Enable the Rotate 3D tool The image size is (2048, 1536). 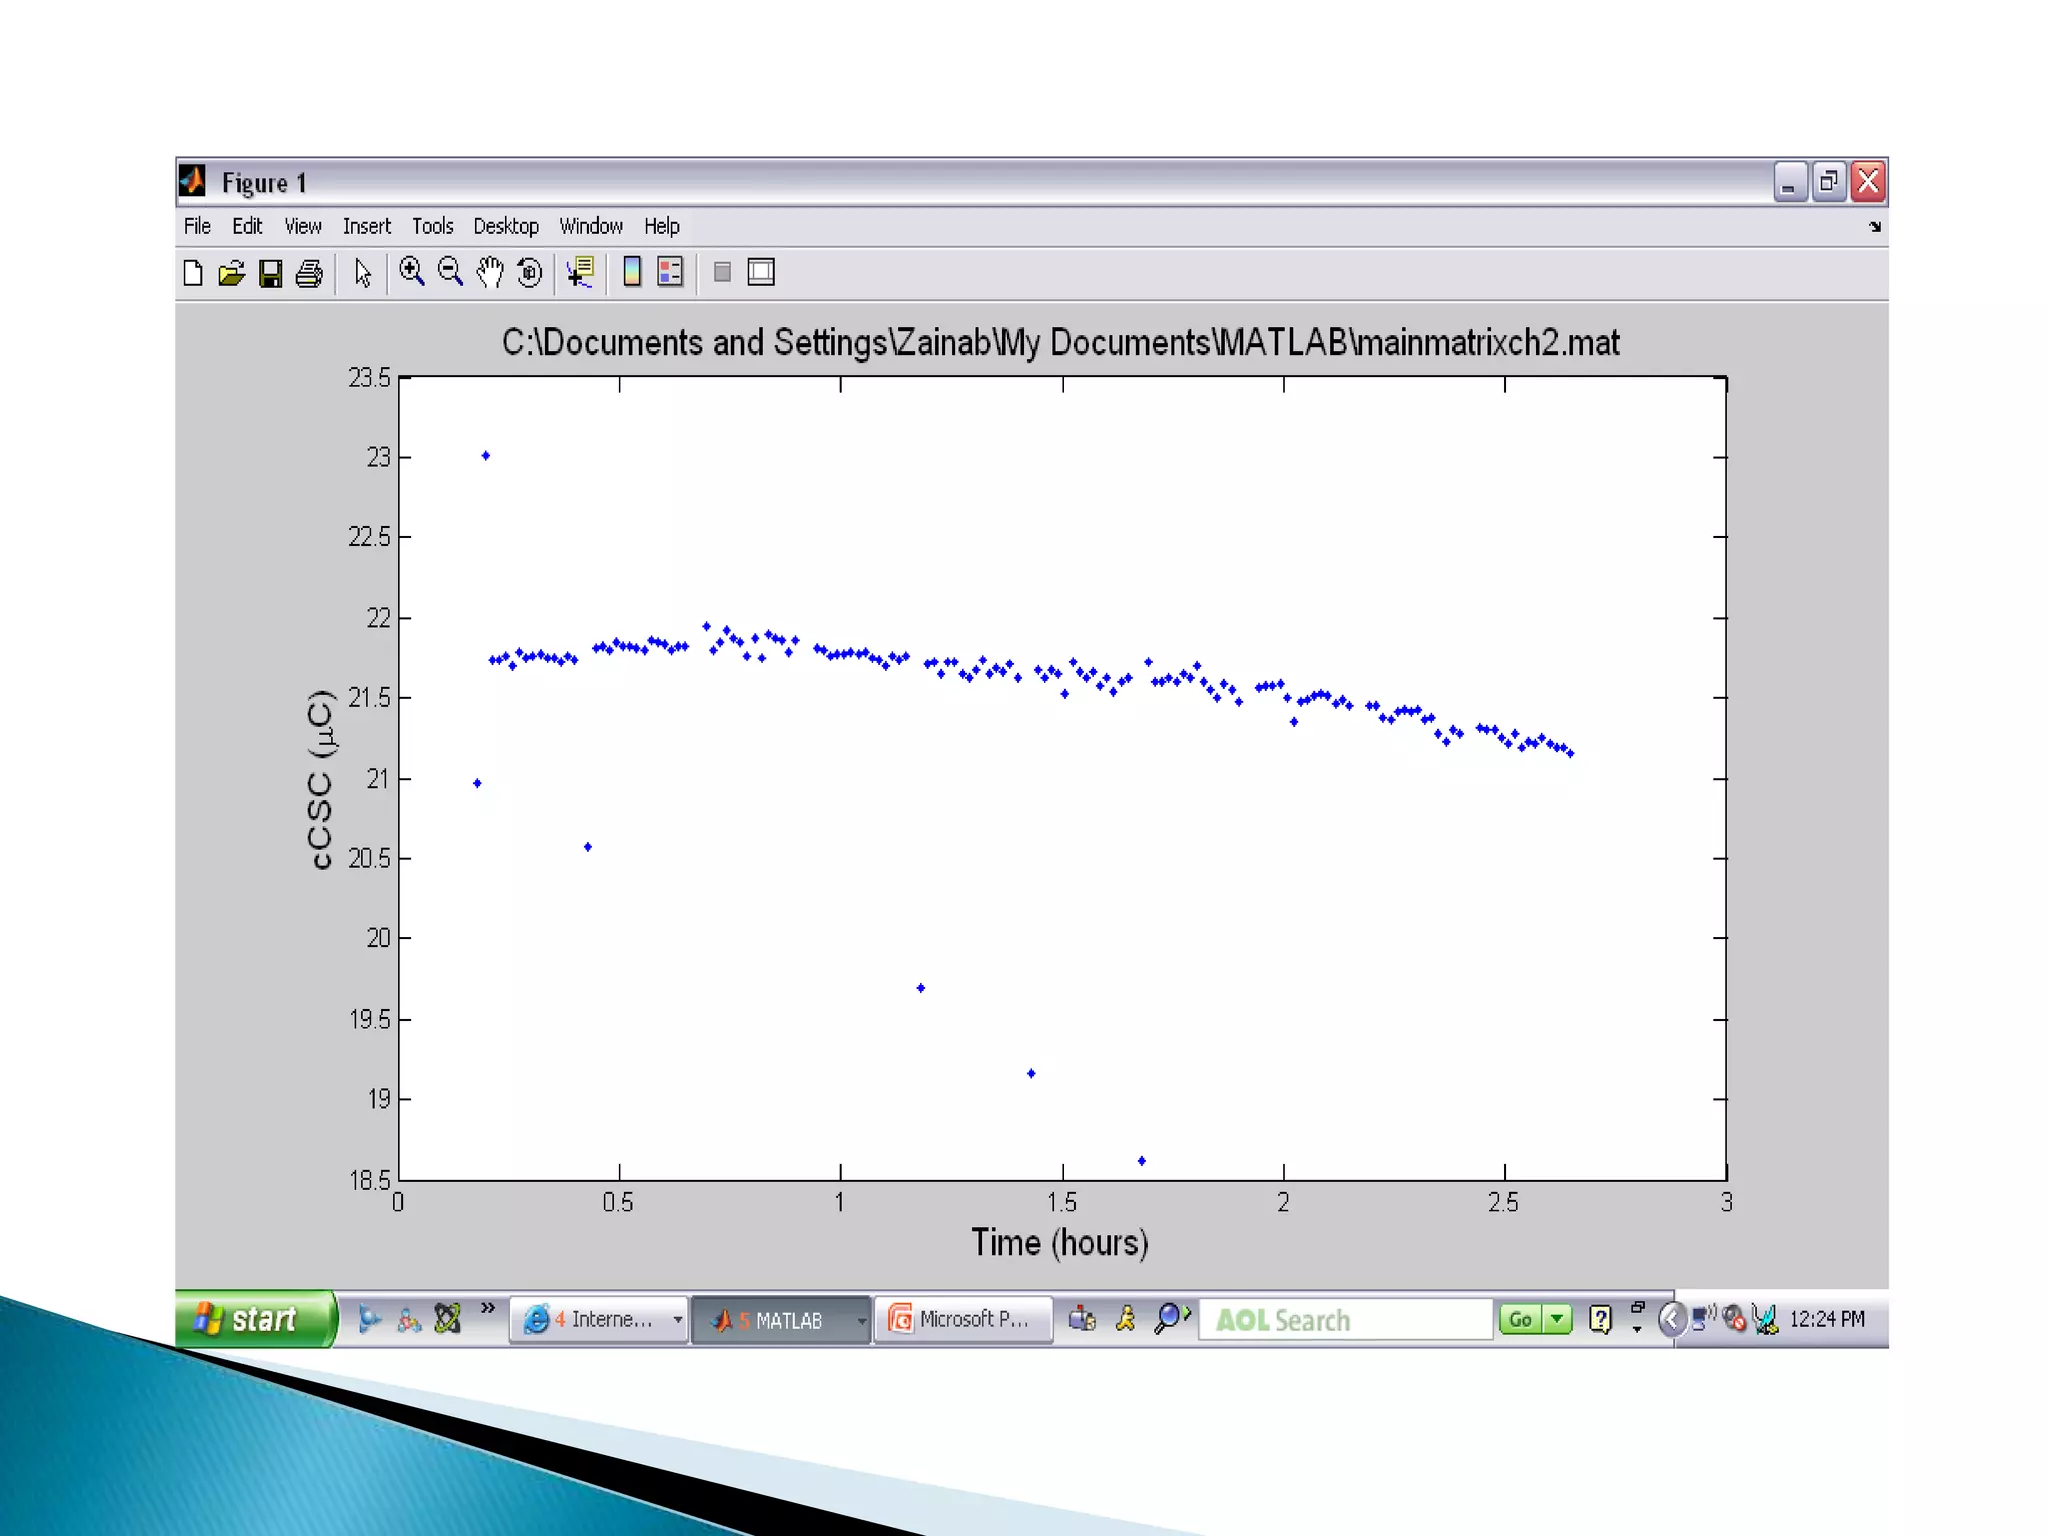pos(530,272)
